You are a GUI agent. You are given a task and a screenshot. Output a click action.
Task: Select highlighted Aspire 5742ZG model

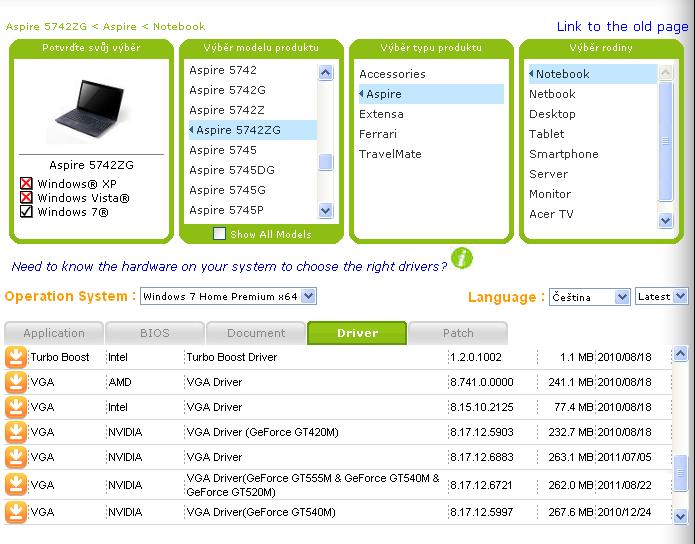click(x=253, y=130)
